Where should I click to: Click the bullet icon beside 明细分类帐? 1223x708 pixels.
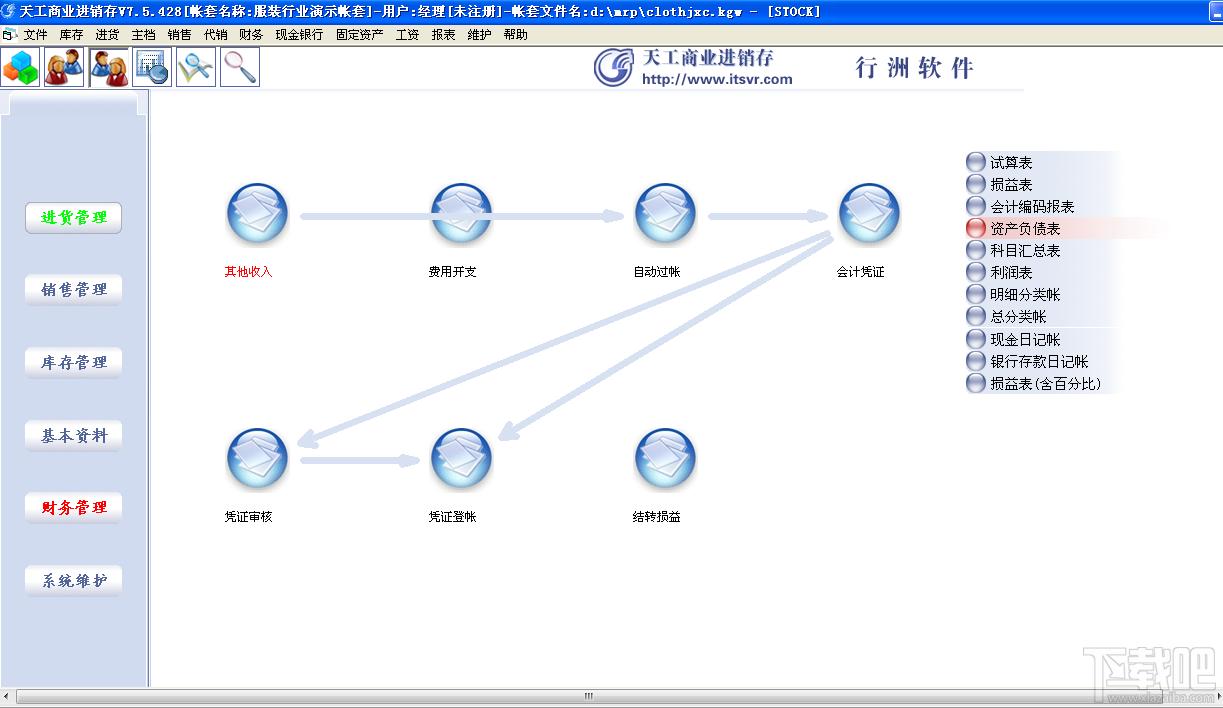(976, 294)
